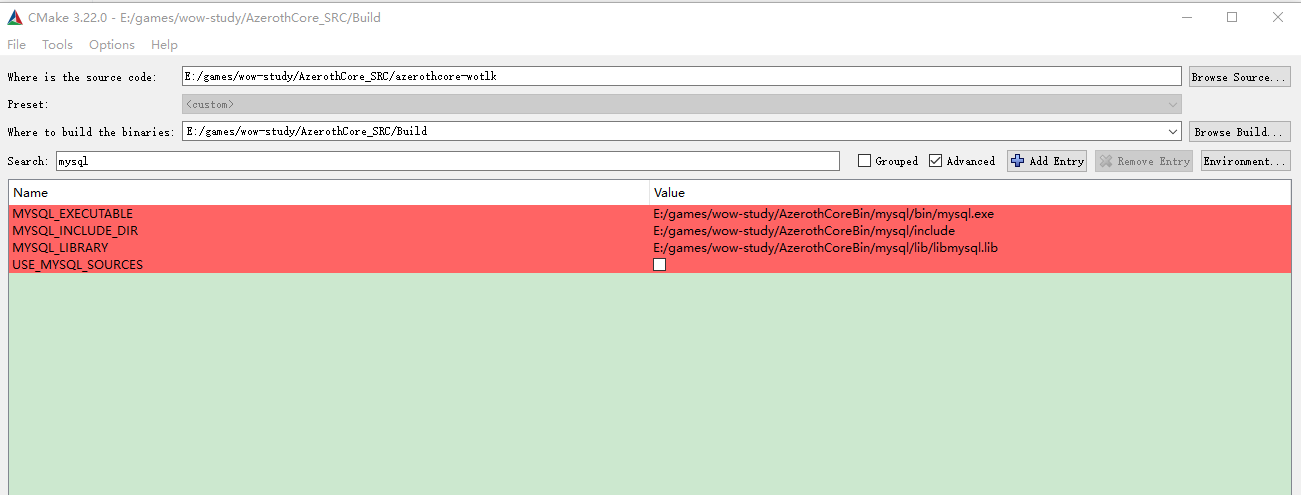
Task: Open the File menu
Action: 17,44
